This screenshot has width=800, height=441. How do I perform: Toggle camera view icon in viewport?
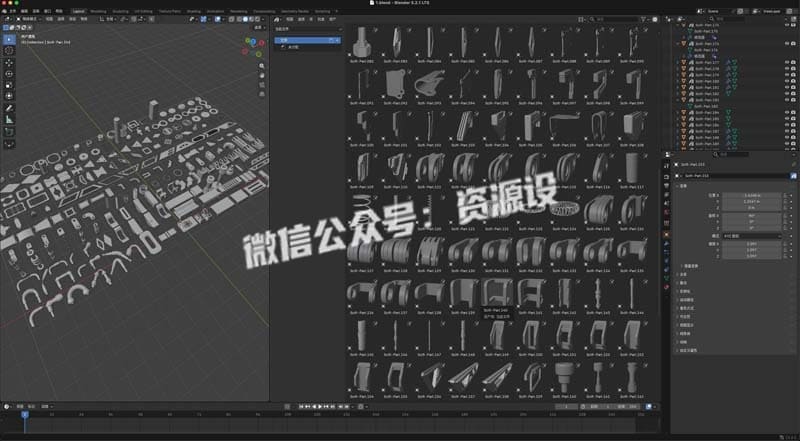coord(262,84)
